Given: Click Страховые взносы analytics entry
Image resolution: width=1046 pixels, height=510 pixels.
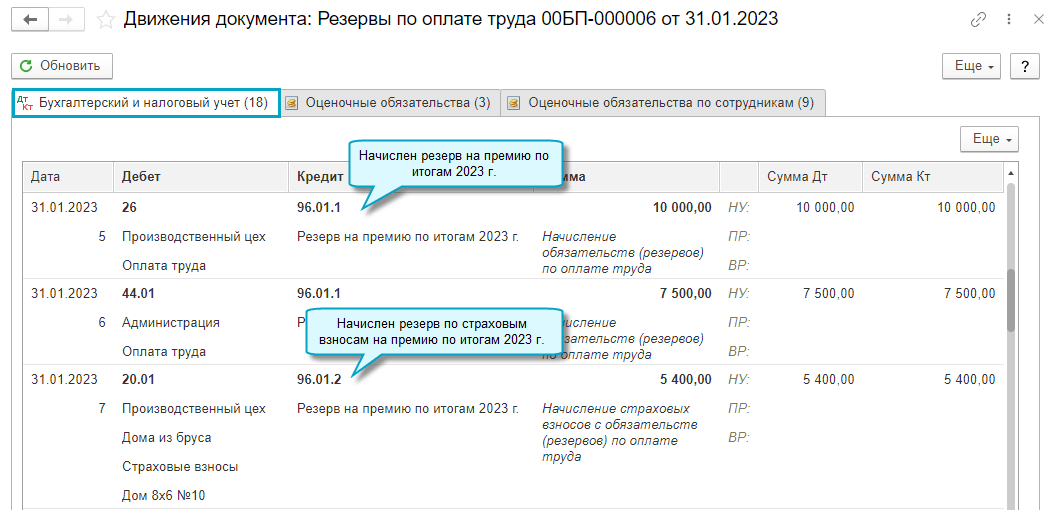Looking at the screenshot, I should pyautogui.click(x=180, y=467).
